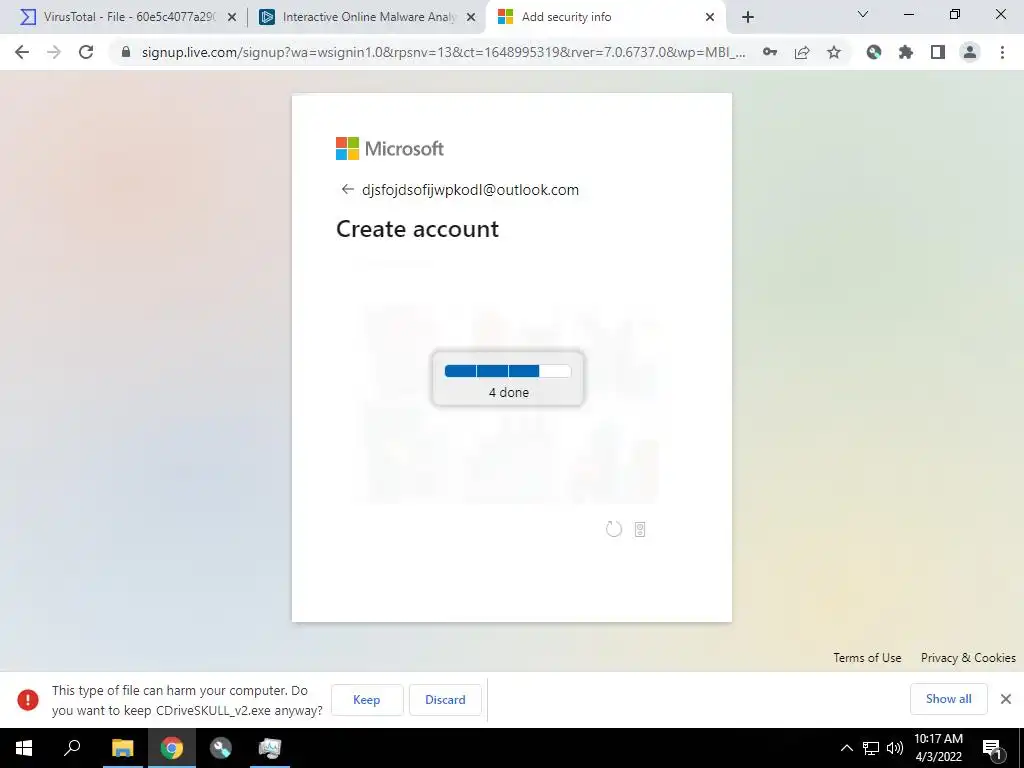Open saved passwords key icon
Image resolution: width=1024 pixels, height=768 pixels.
(x=770, y=52)
